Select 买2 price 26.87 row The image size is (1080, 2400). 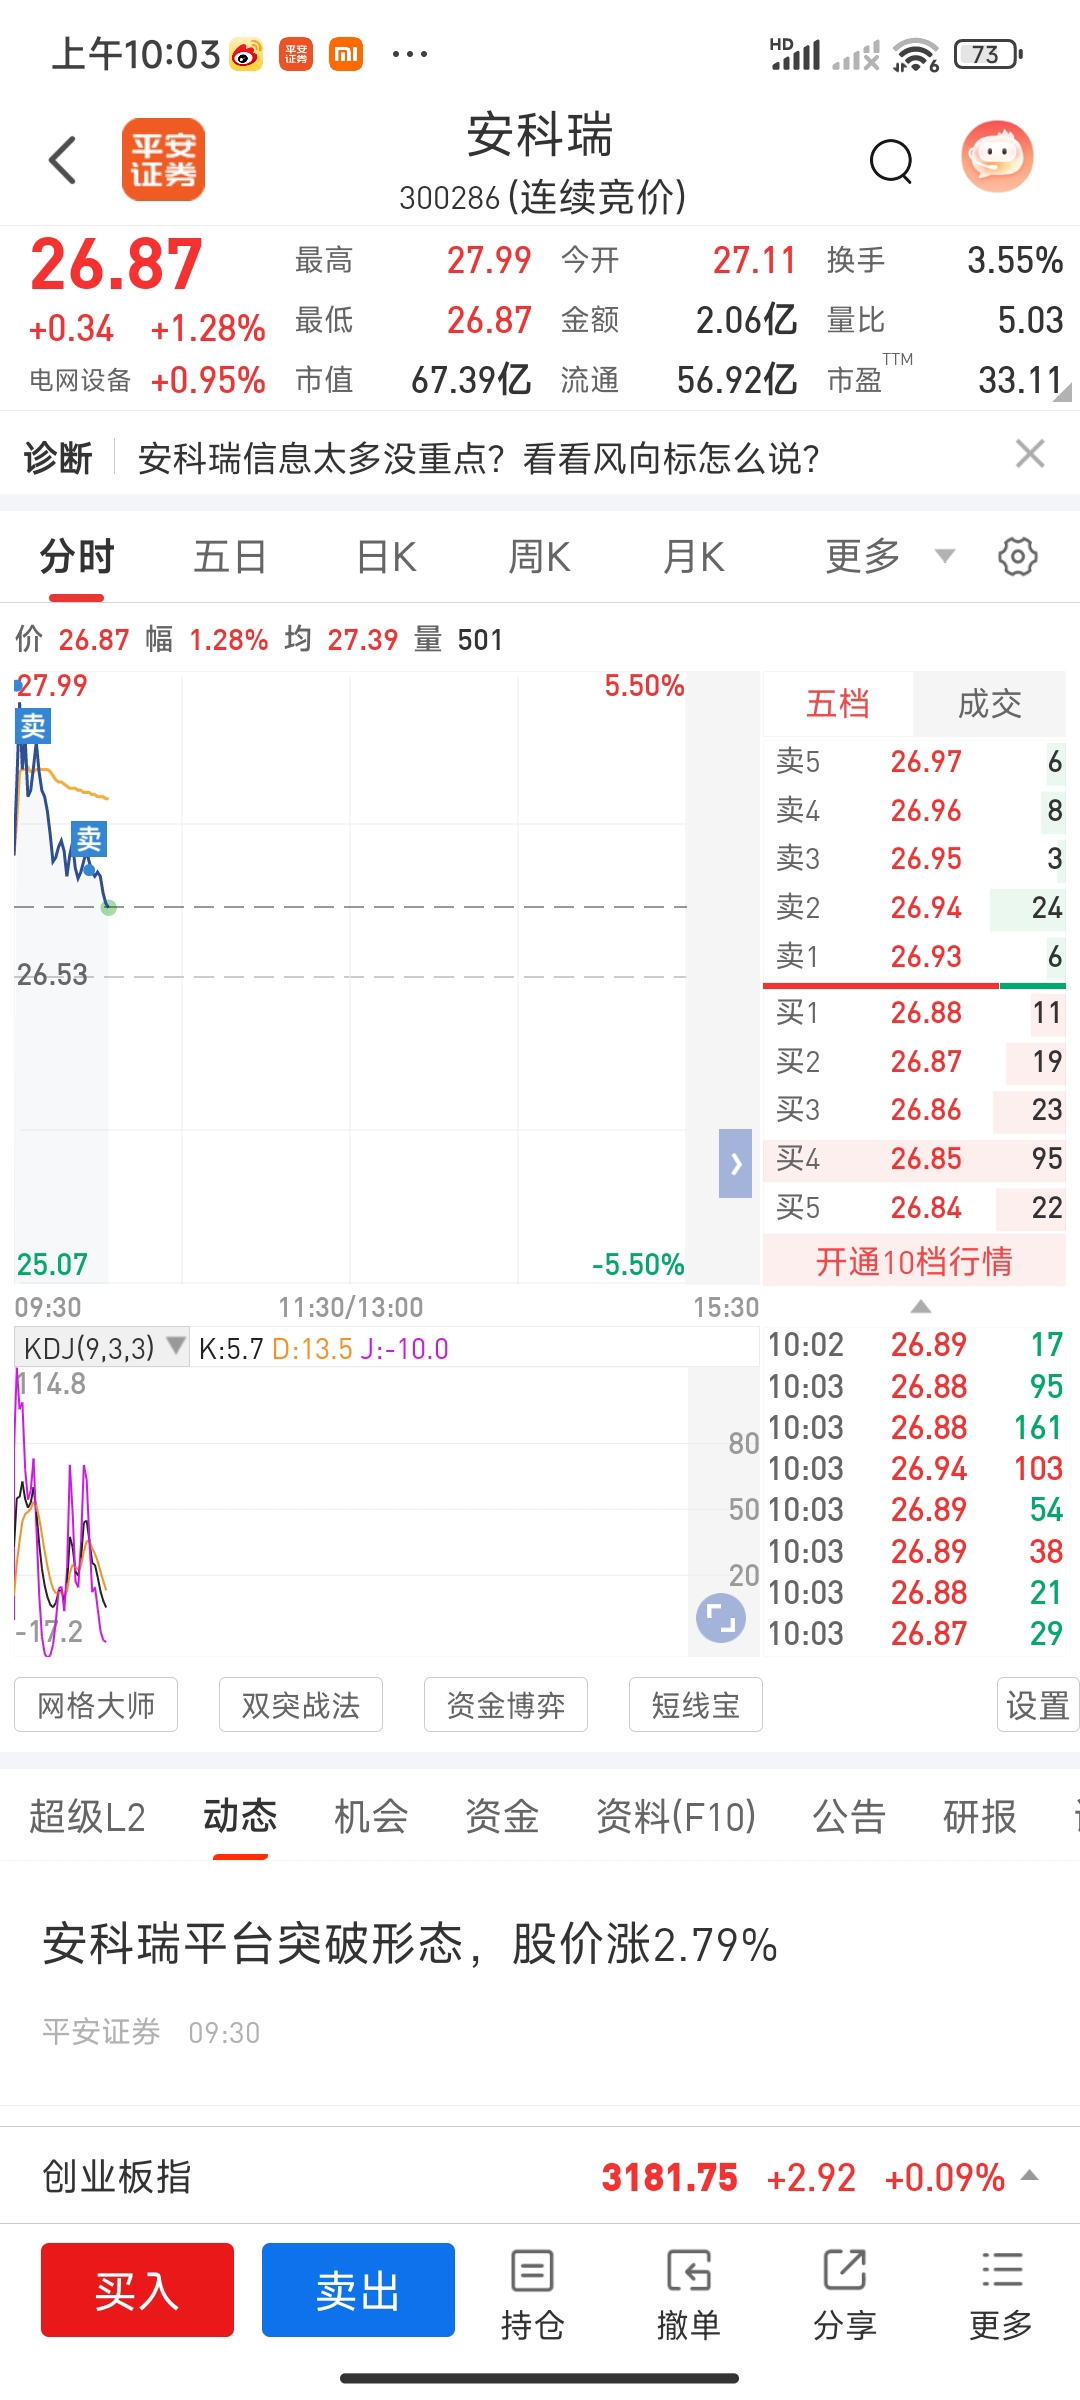pyautogui.click(x=915, y=1061)
